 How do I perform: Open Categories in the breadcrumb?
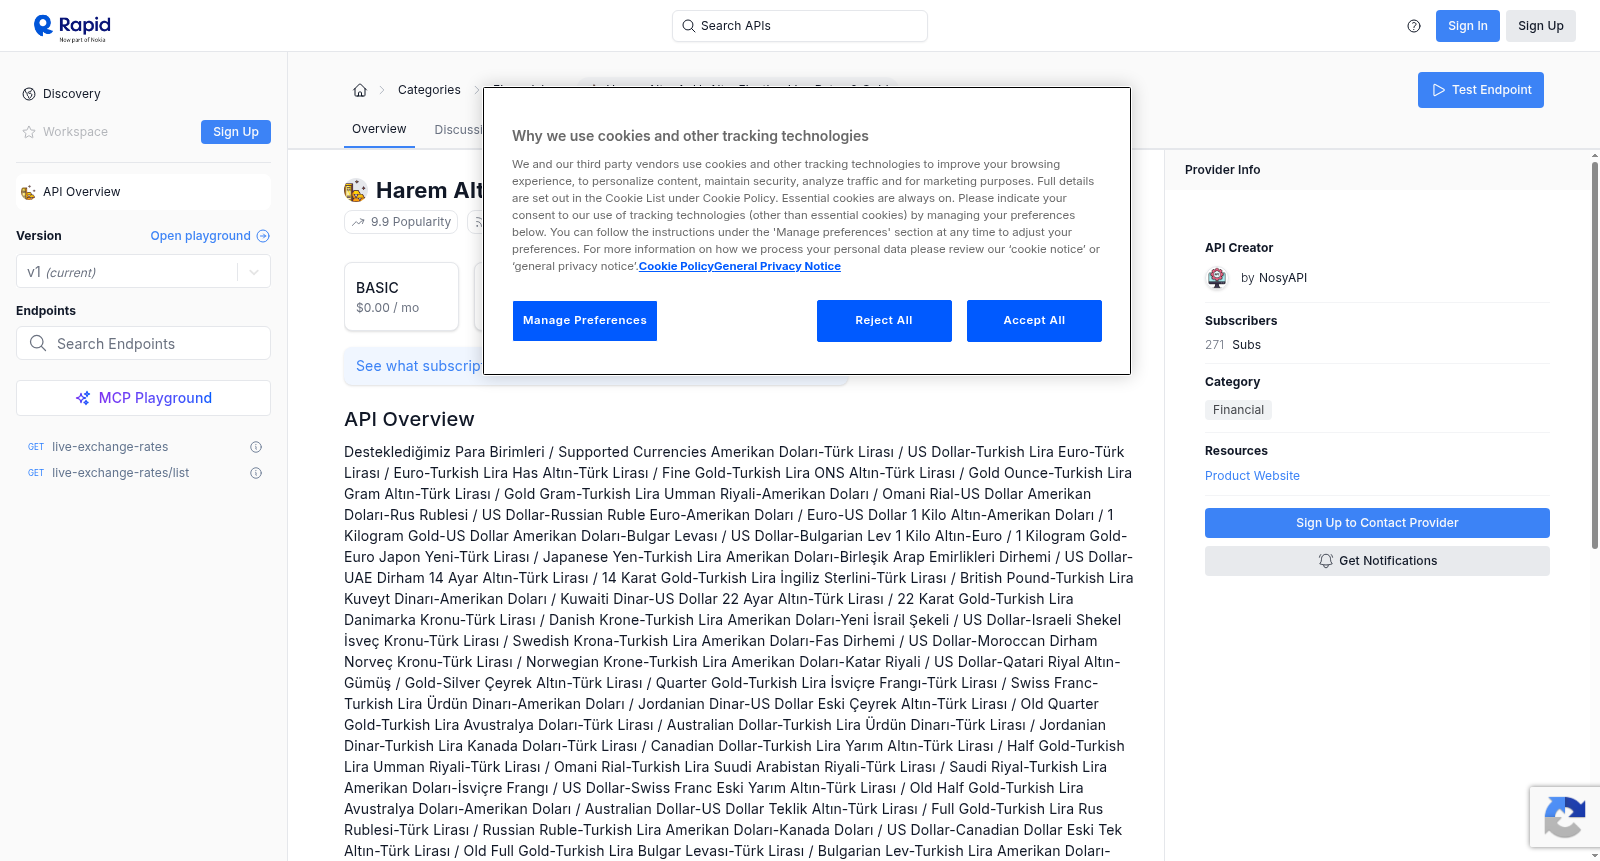429,90
